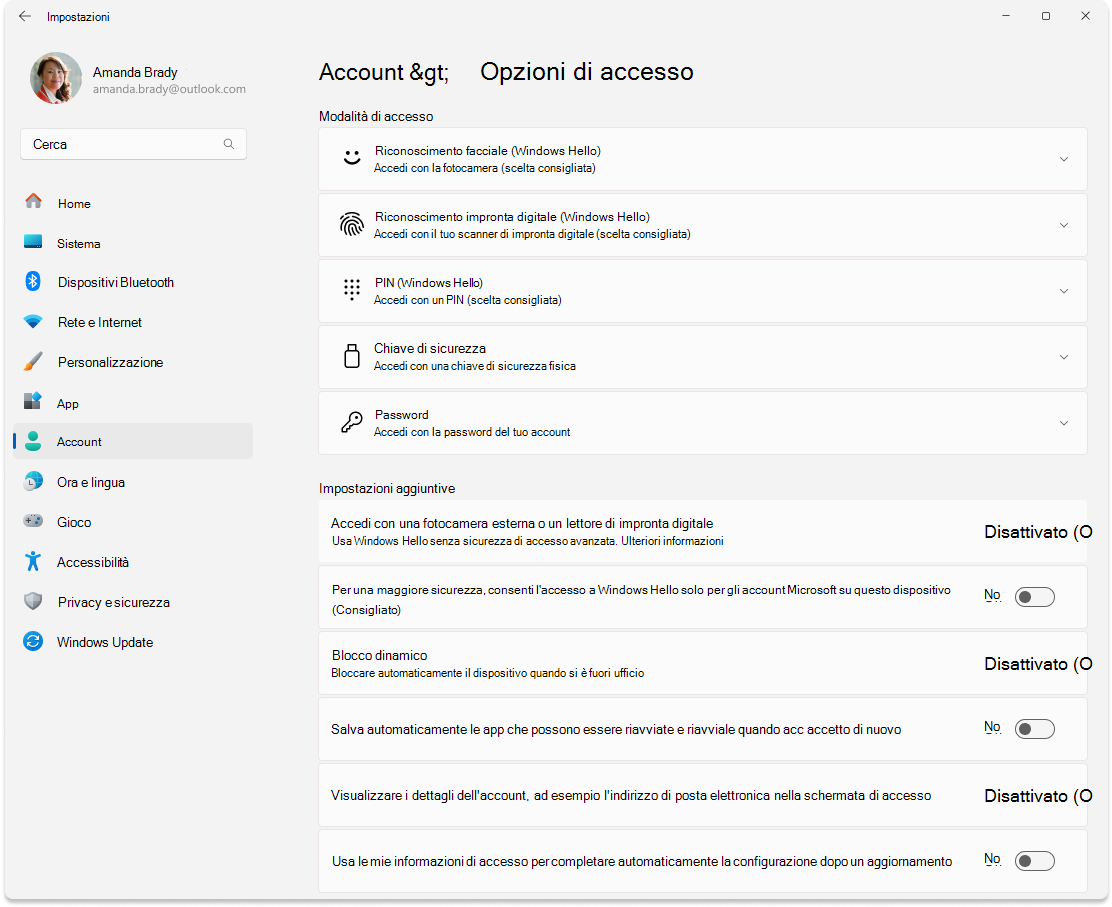Click the Gioco controller icon
This screenshot has width=1112, height=907.
pos(33,521)
